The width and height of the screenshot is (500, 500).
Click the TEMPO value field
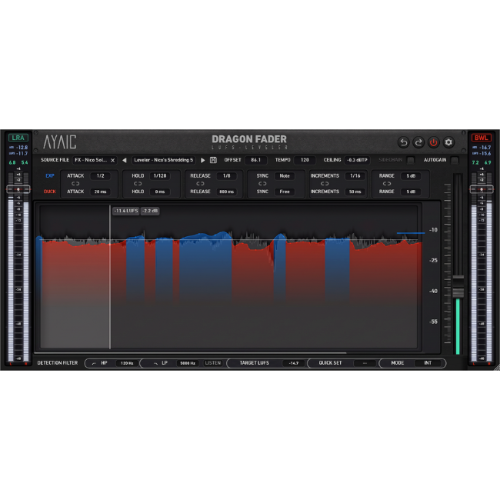(x=305, y=160)
